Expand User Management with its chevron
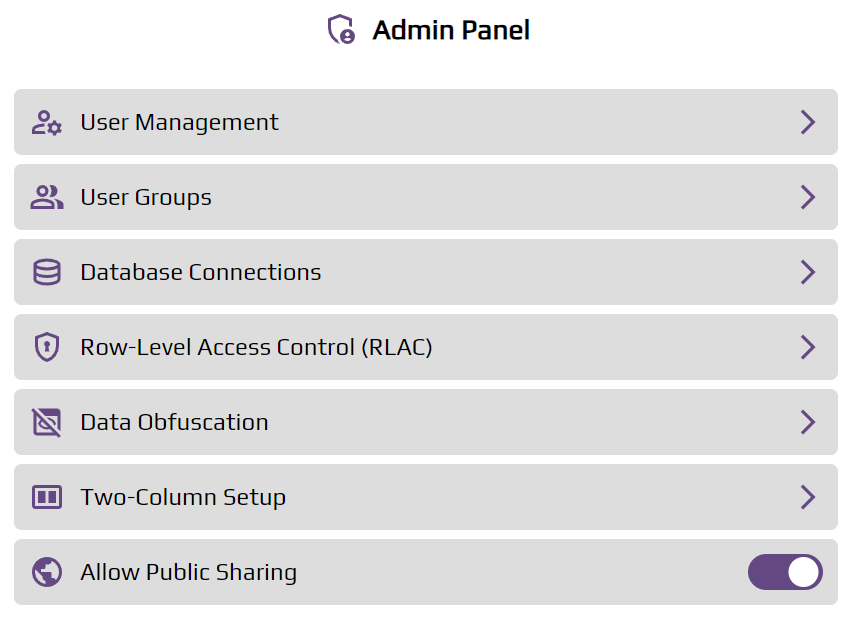The image size is (851, 619). click(808, 122)
